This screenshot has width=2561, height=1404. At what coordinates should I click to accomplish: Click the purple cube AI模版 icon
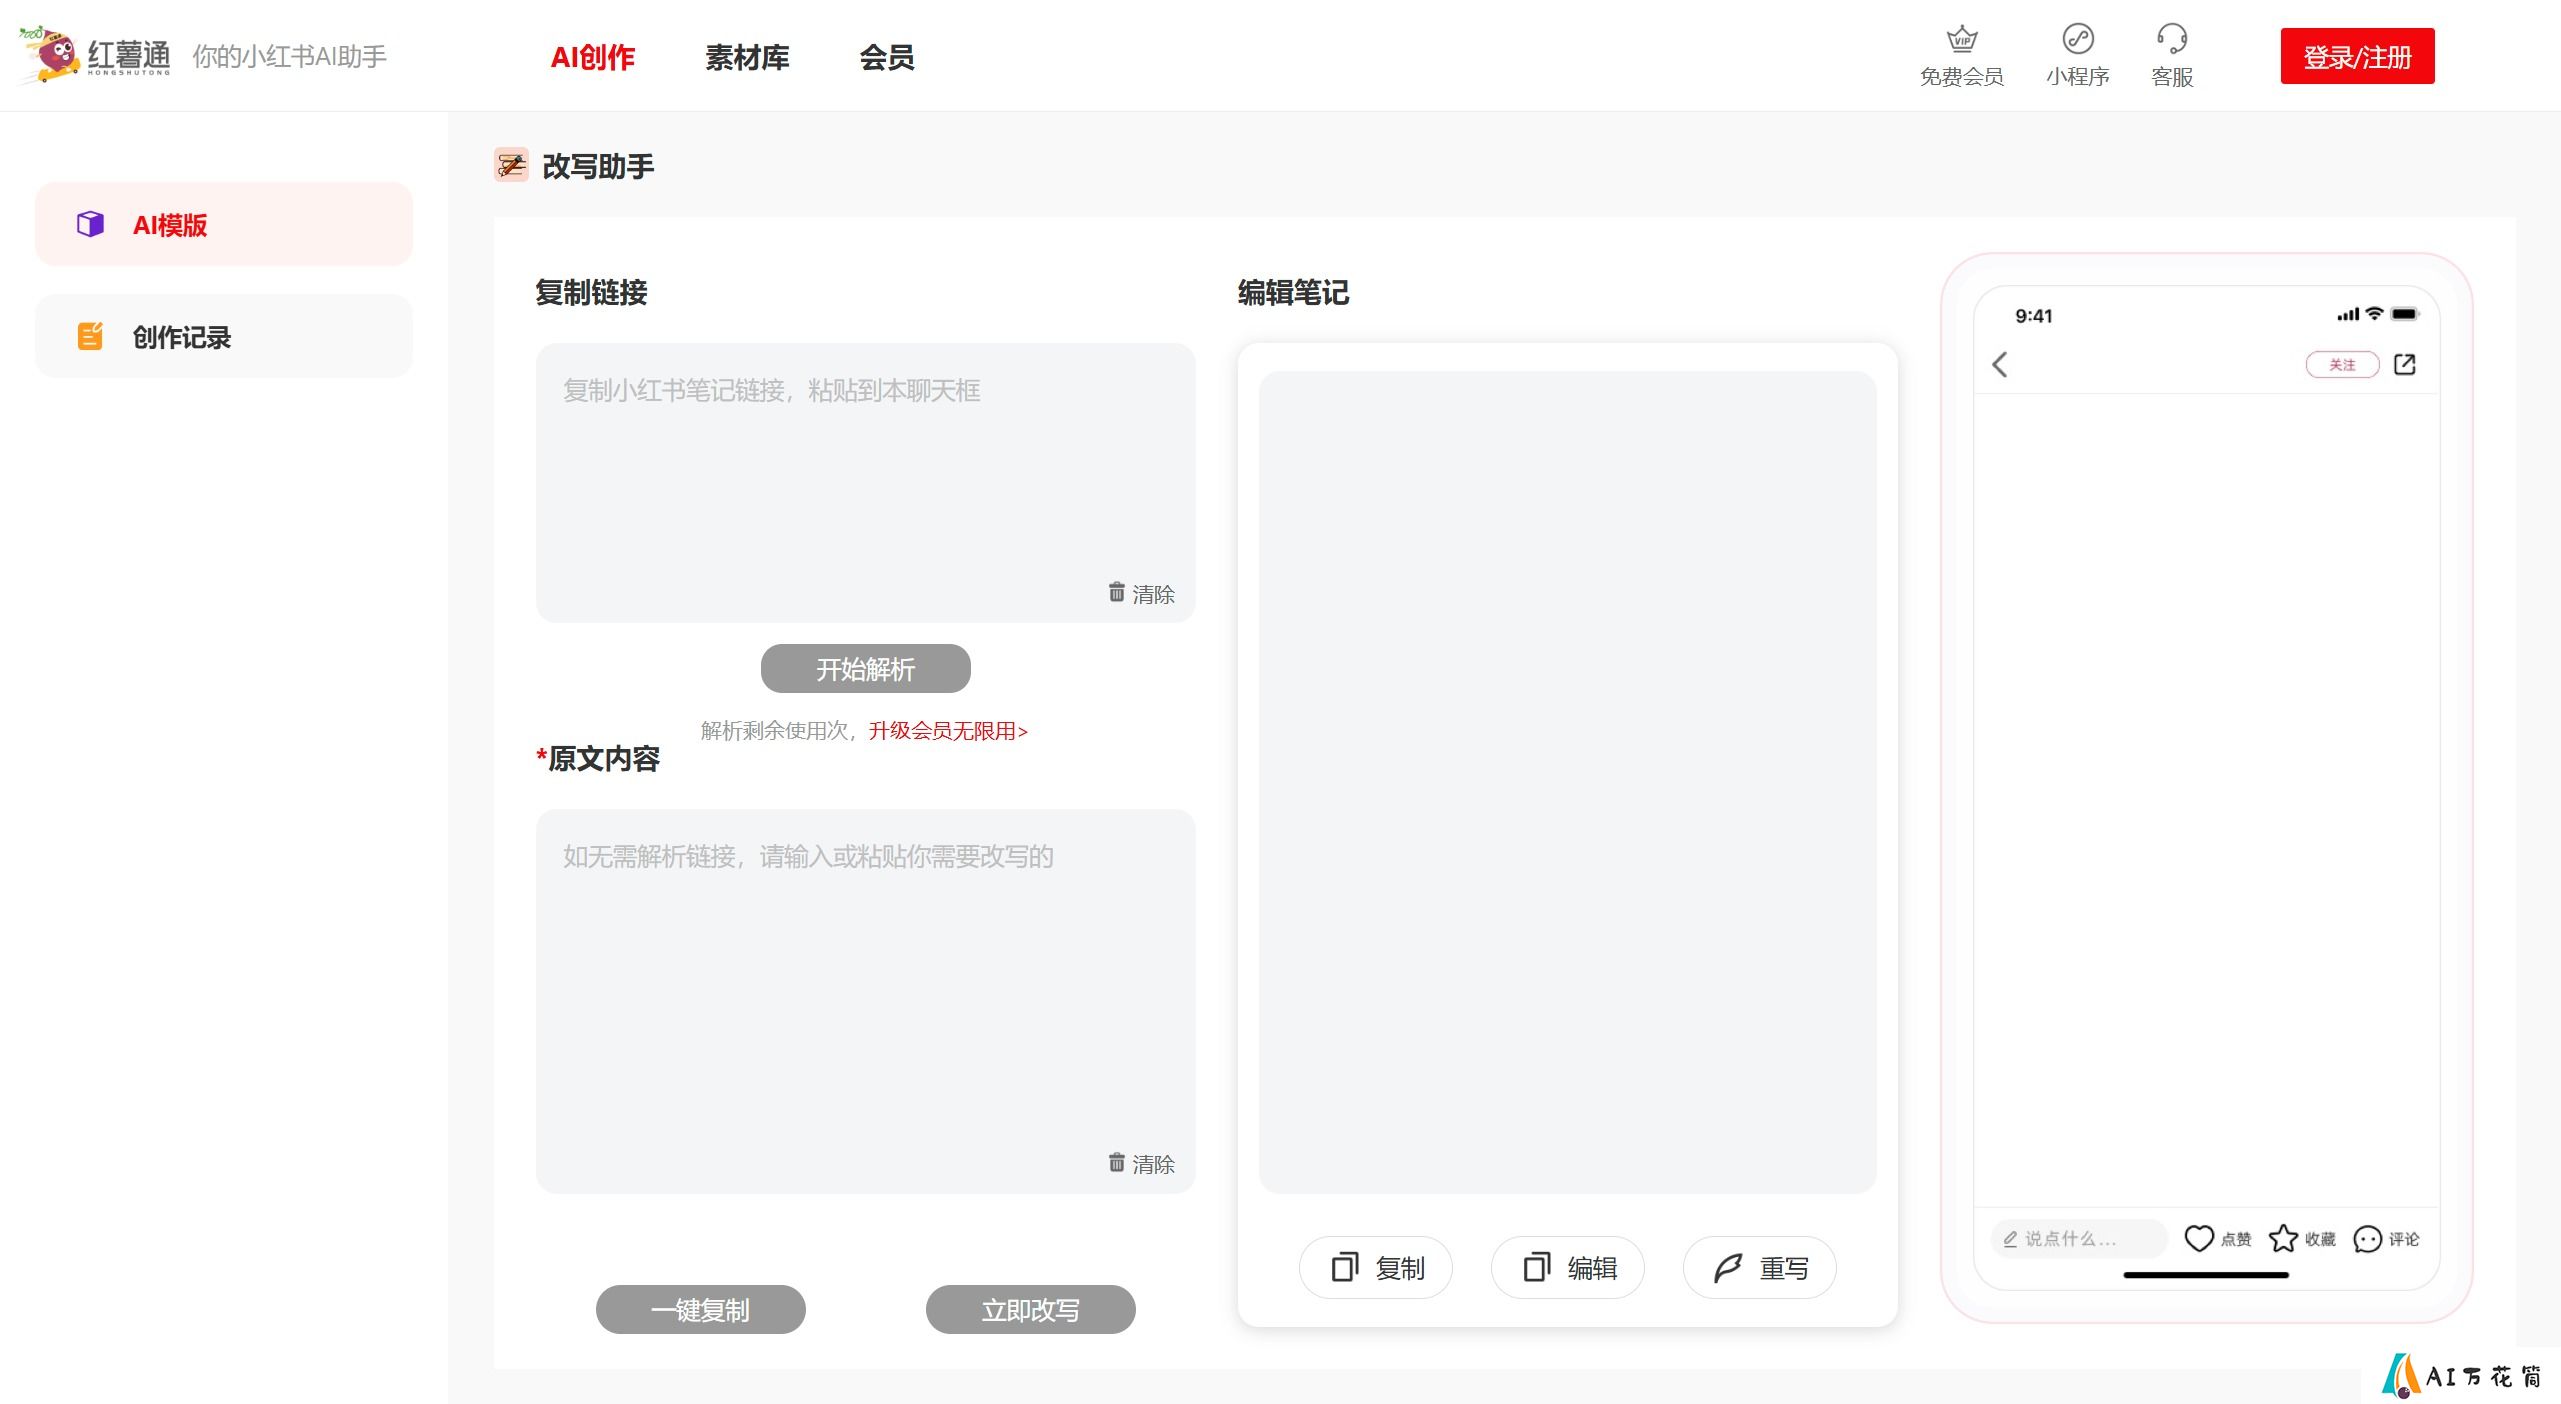pos(90,224)
